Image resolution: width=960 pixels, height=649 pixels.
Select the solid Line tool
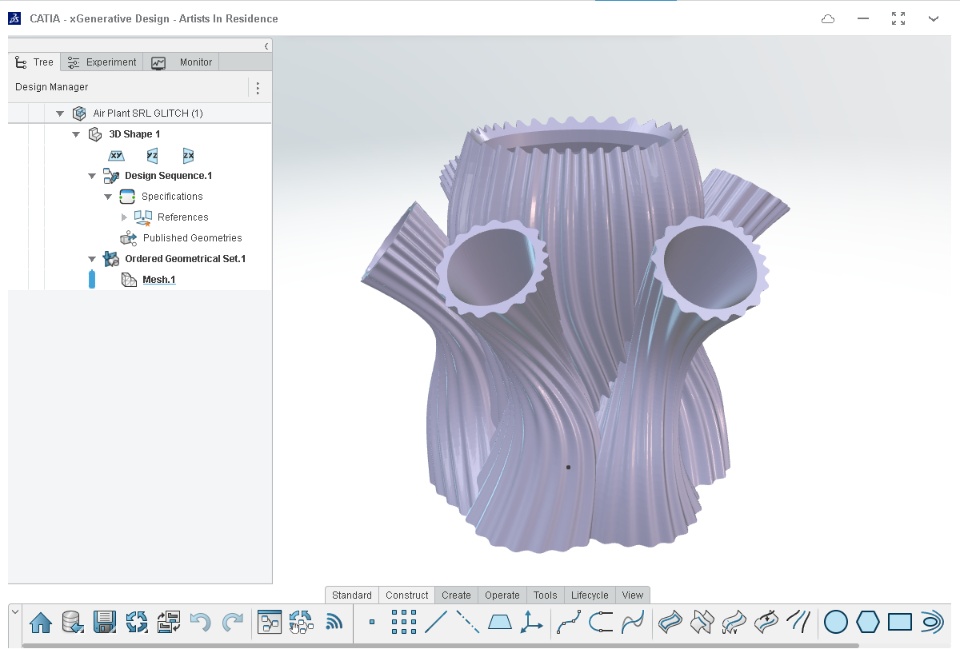coord(435,622)
